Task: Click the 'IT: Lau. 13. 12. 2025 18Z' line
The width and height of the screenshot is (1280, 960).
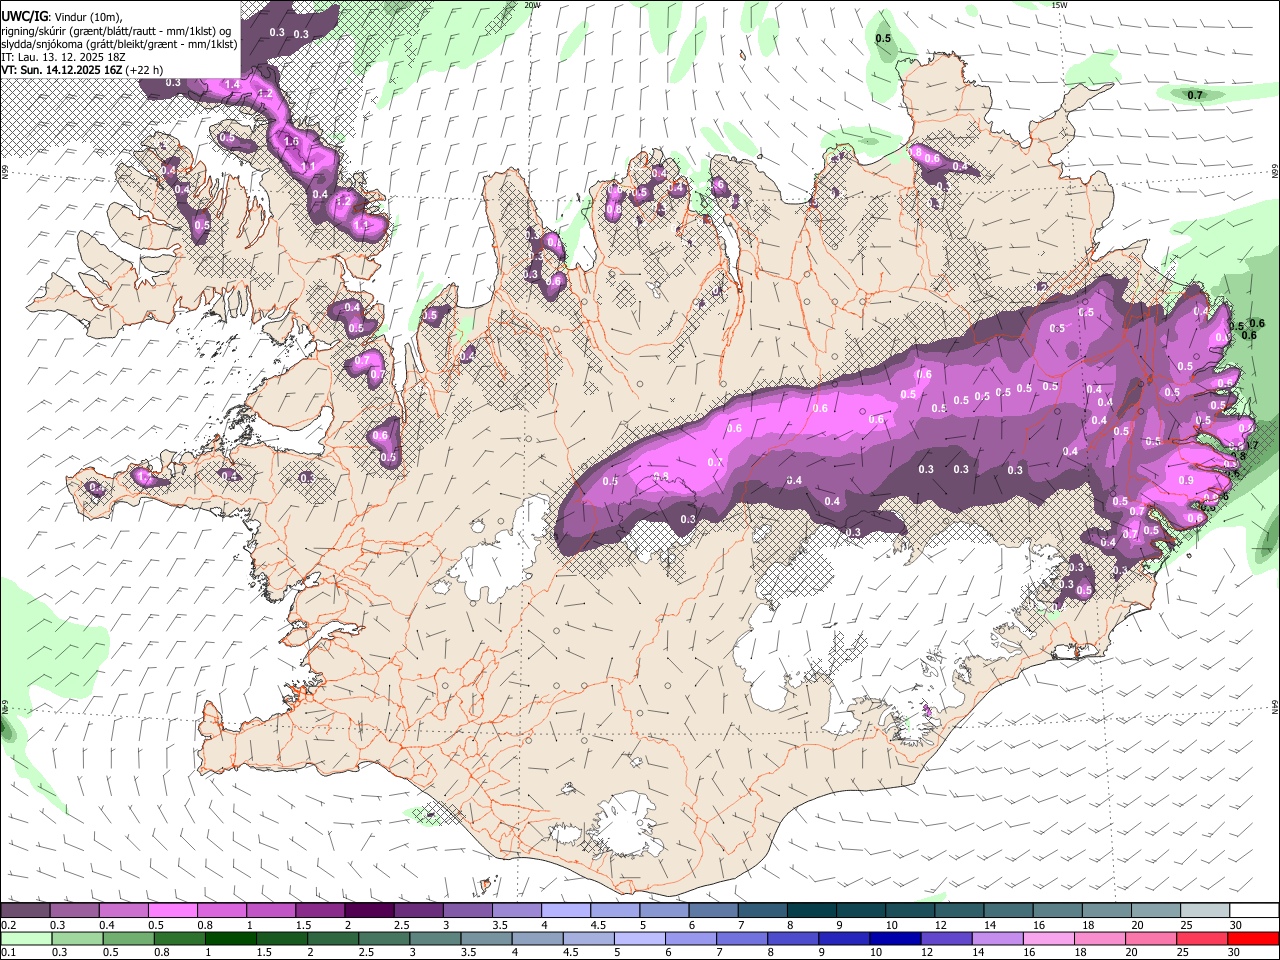Action: (64, 57)
